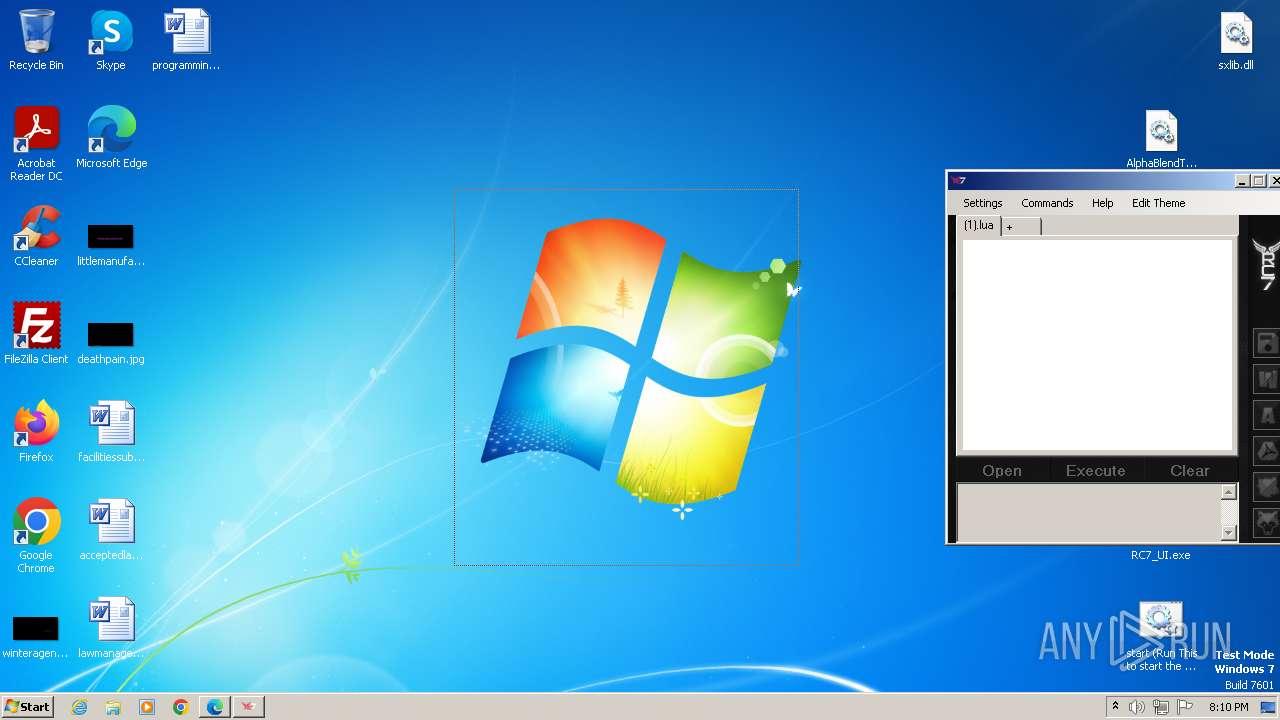Viewport: 1280px width, 720px height.
Task: Select the deathpain.jpg image file
Action: pos(110,344)
